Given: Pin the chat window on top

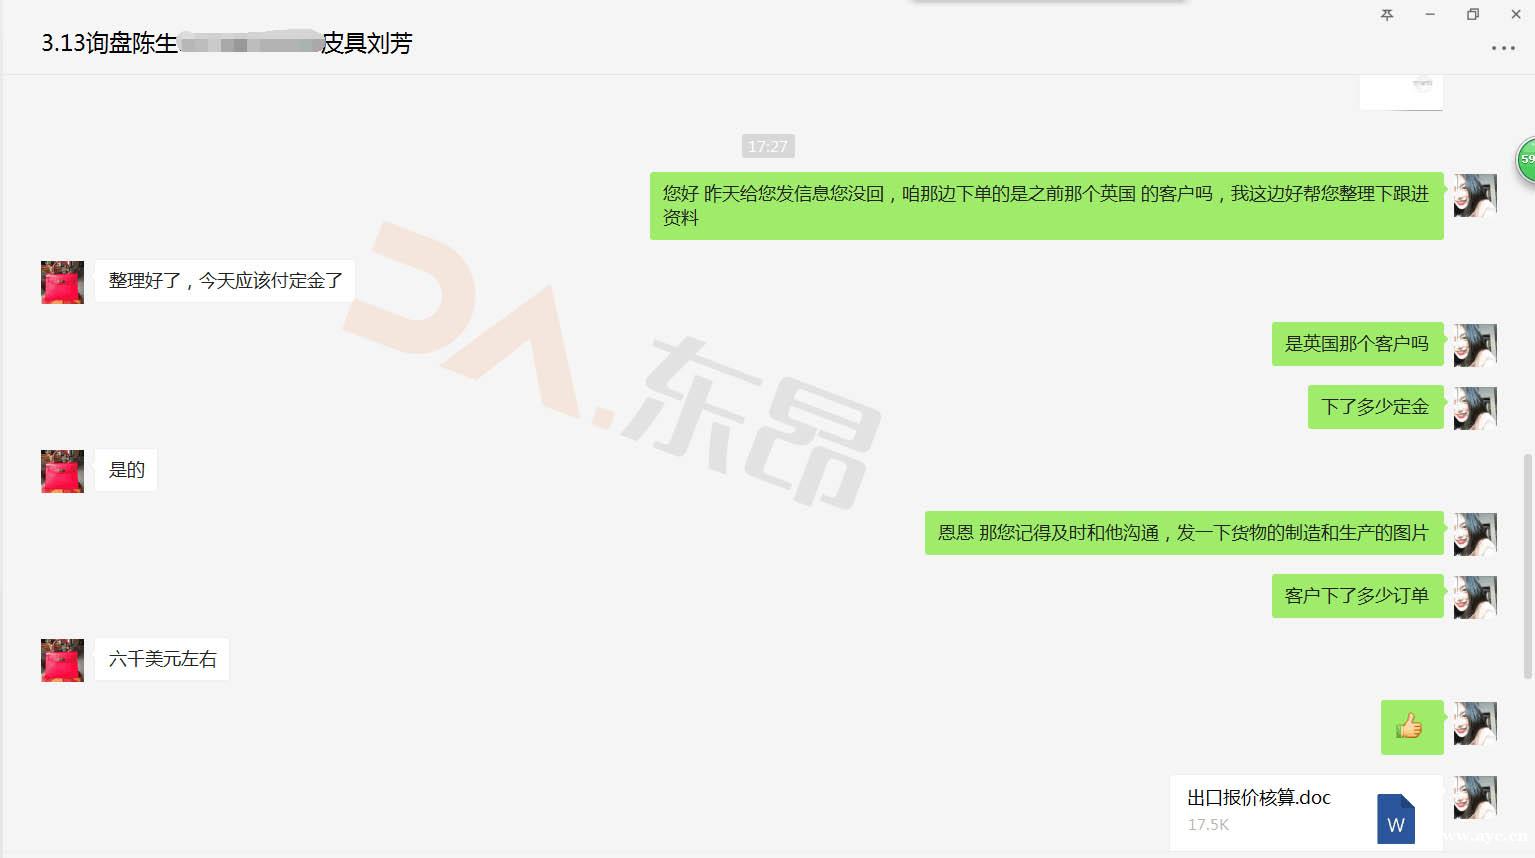Looking at the screenshot, I should coord(1387,15).
